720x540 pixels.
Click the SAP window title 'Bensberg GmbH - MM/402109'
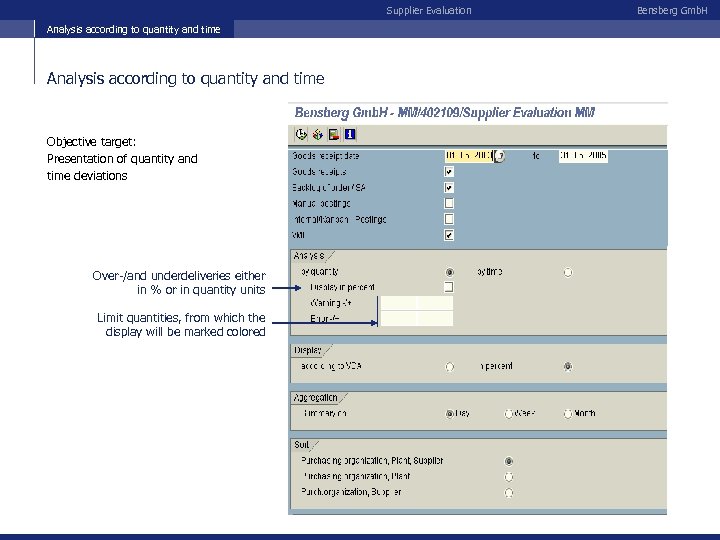click(x=444, y=112)
